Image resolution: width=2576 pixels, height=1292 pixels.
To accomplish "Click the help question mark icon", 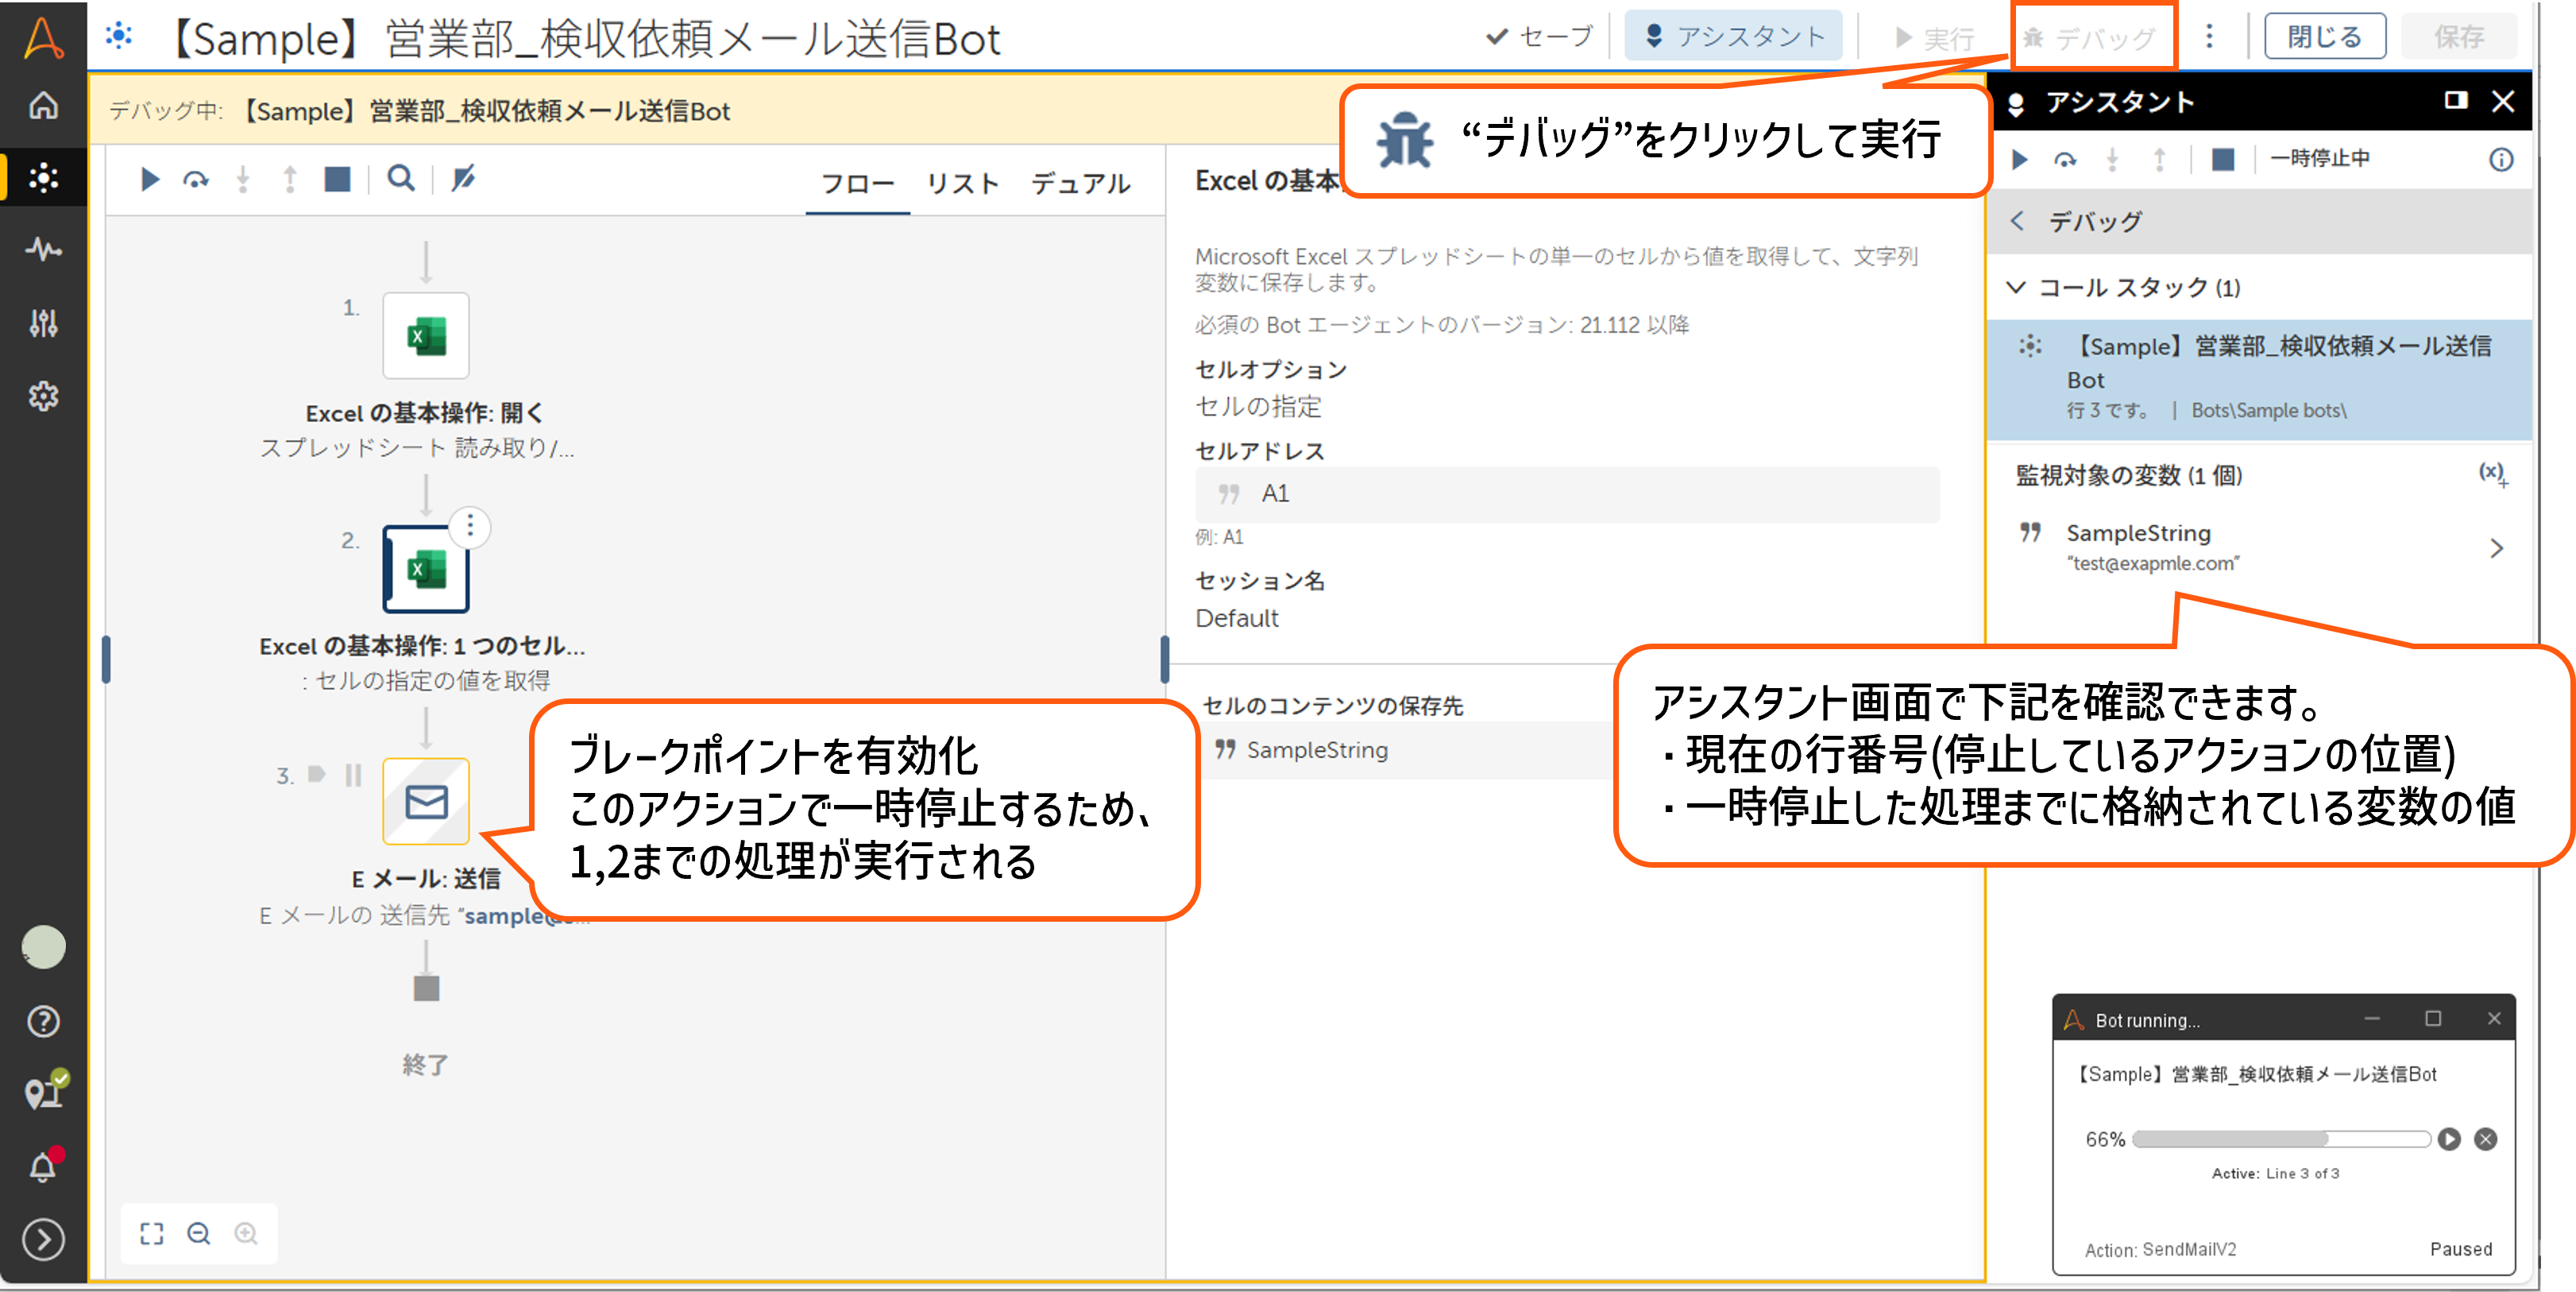I will click(x=43, y=1021).
